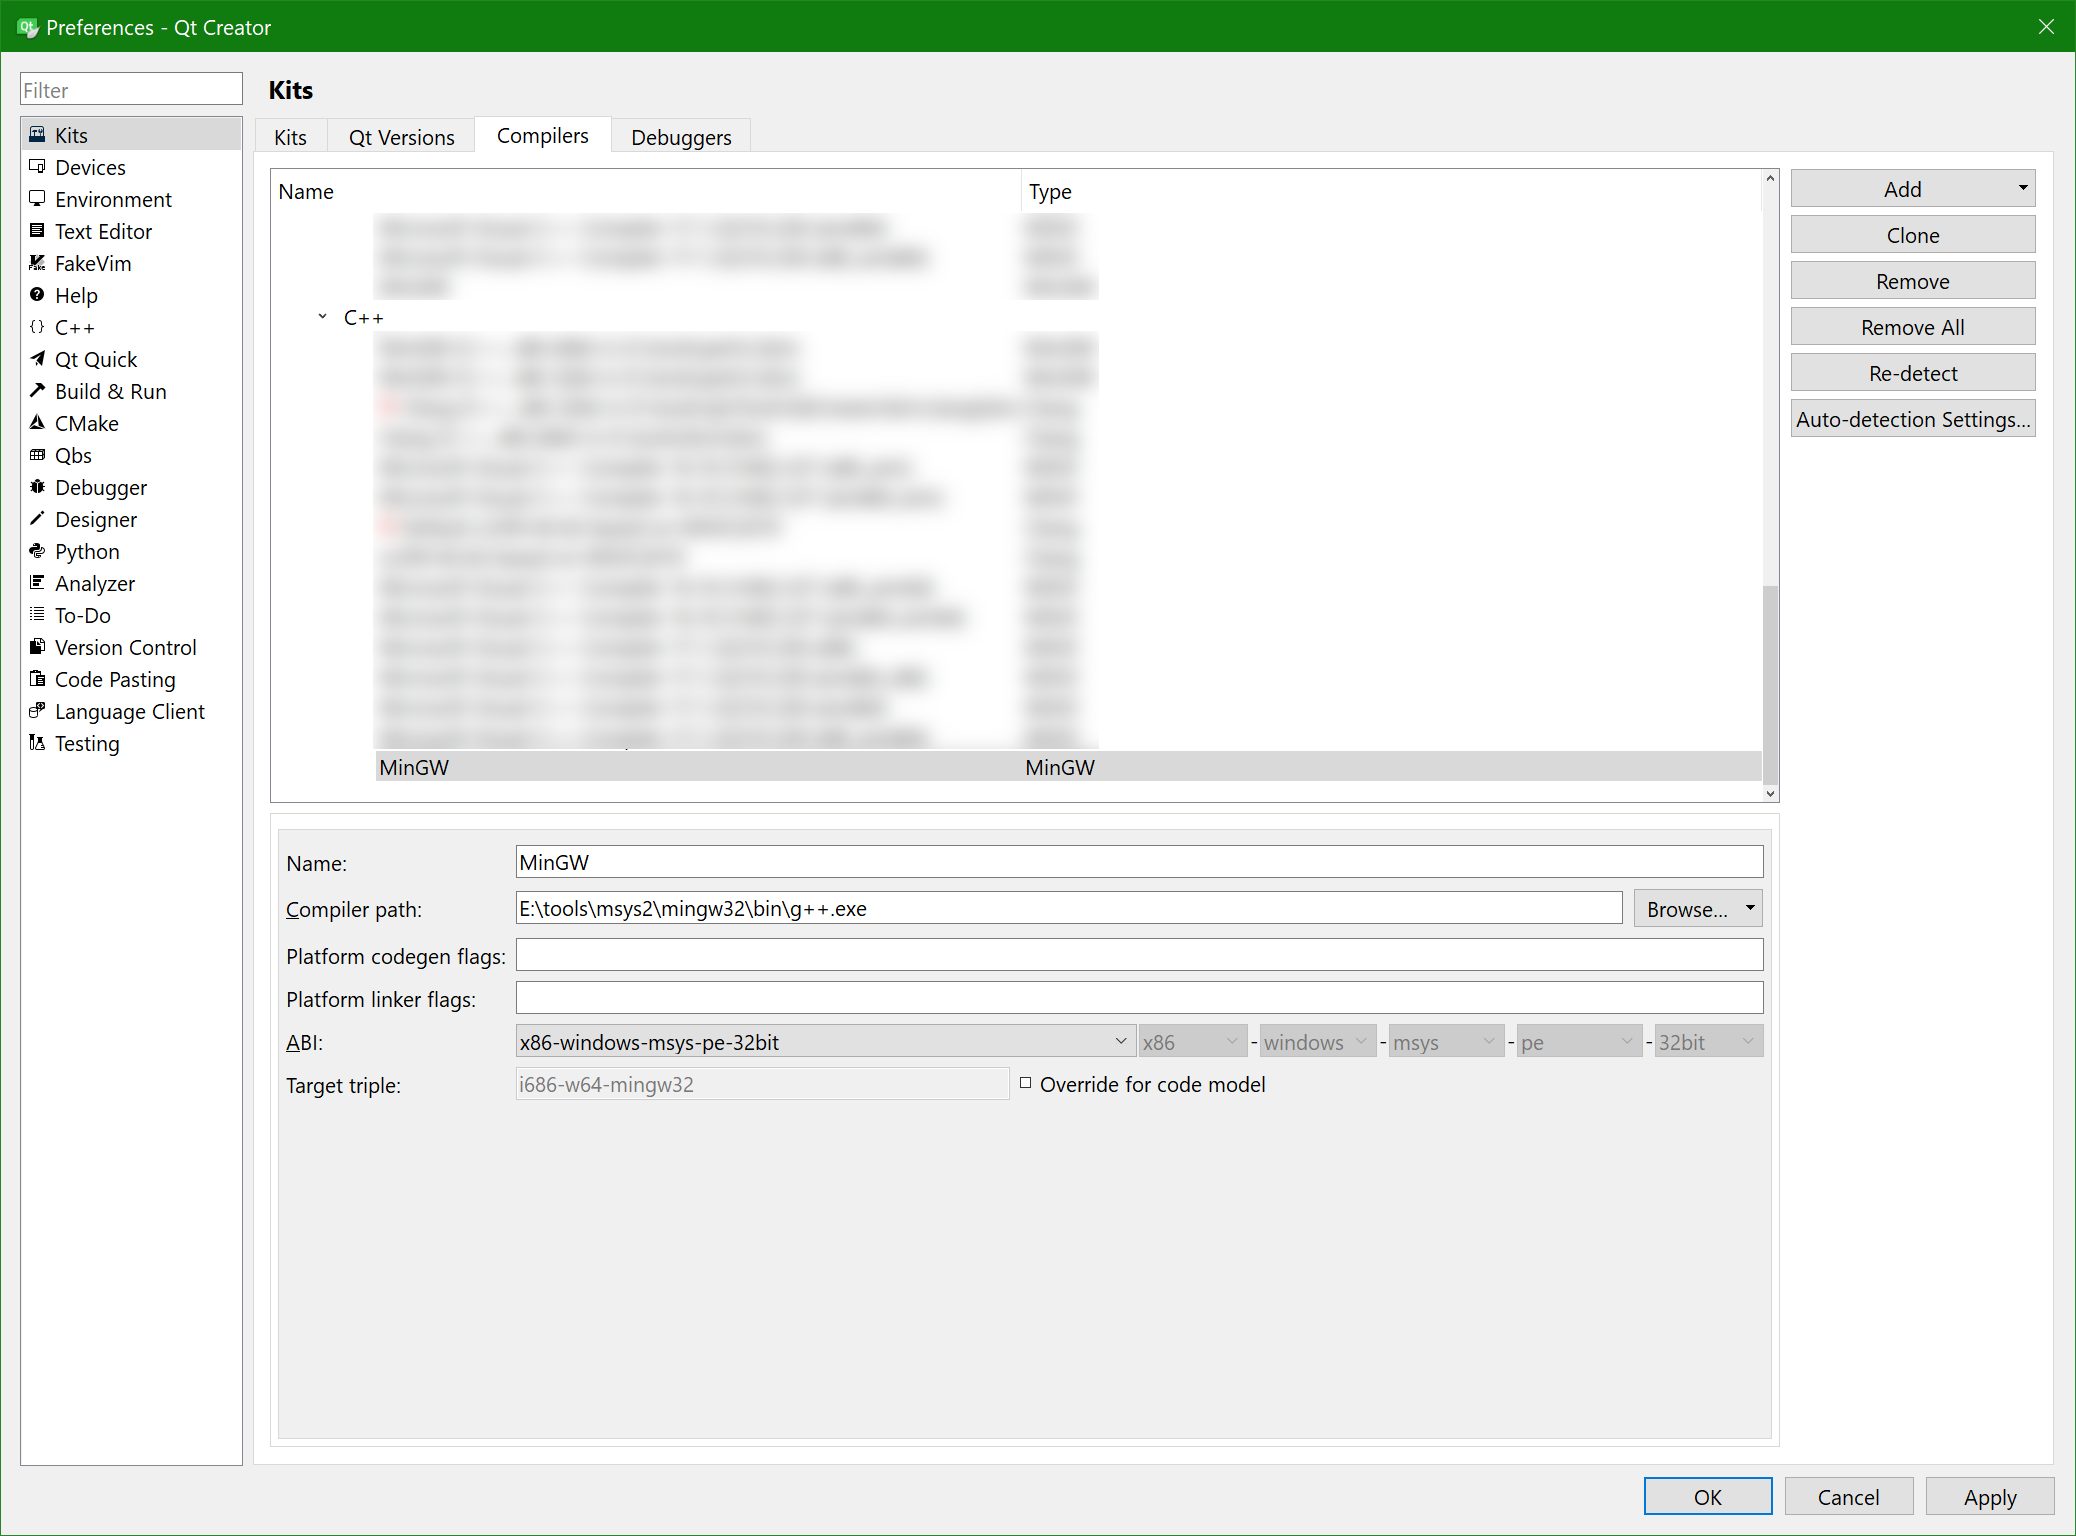The width and height of the screenshot is (2076, 1536).
Task: Open the pe binary format dropdown
Action: coord(1579,1042)
